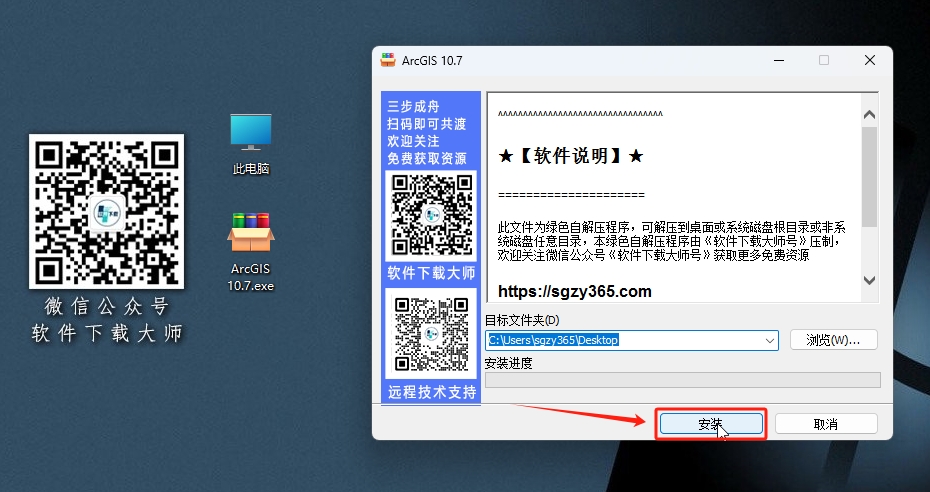Click the 免费获取资源 sidebar text
930x492 pixels.
tap(427, 159)
